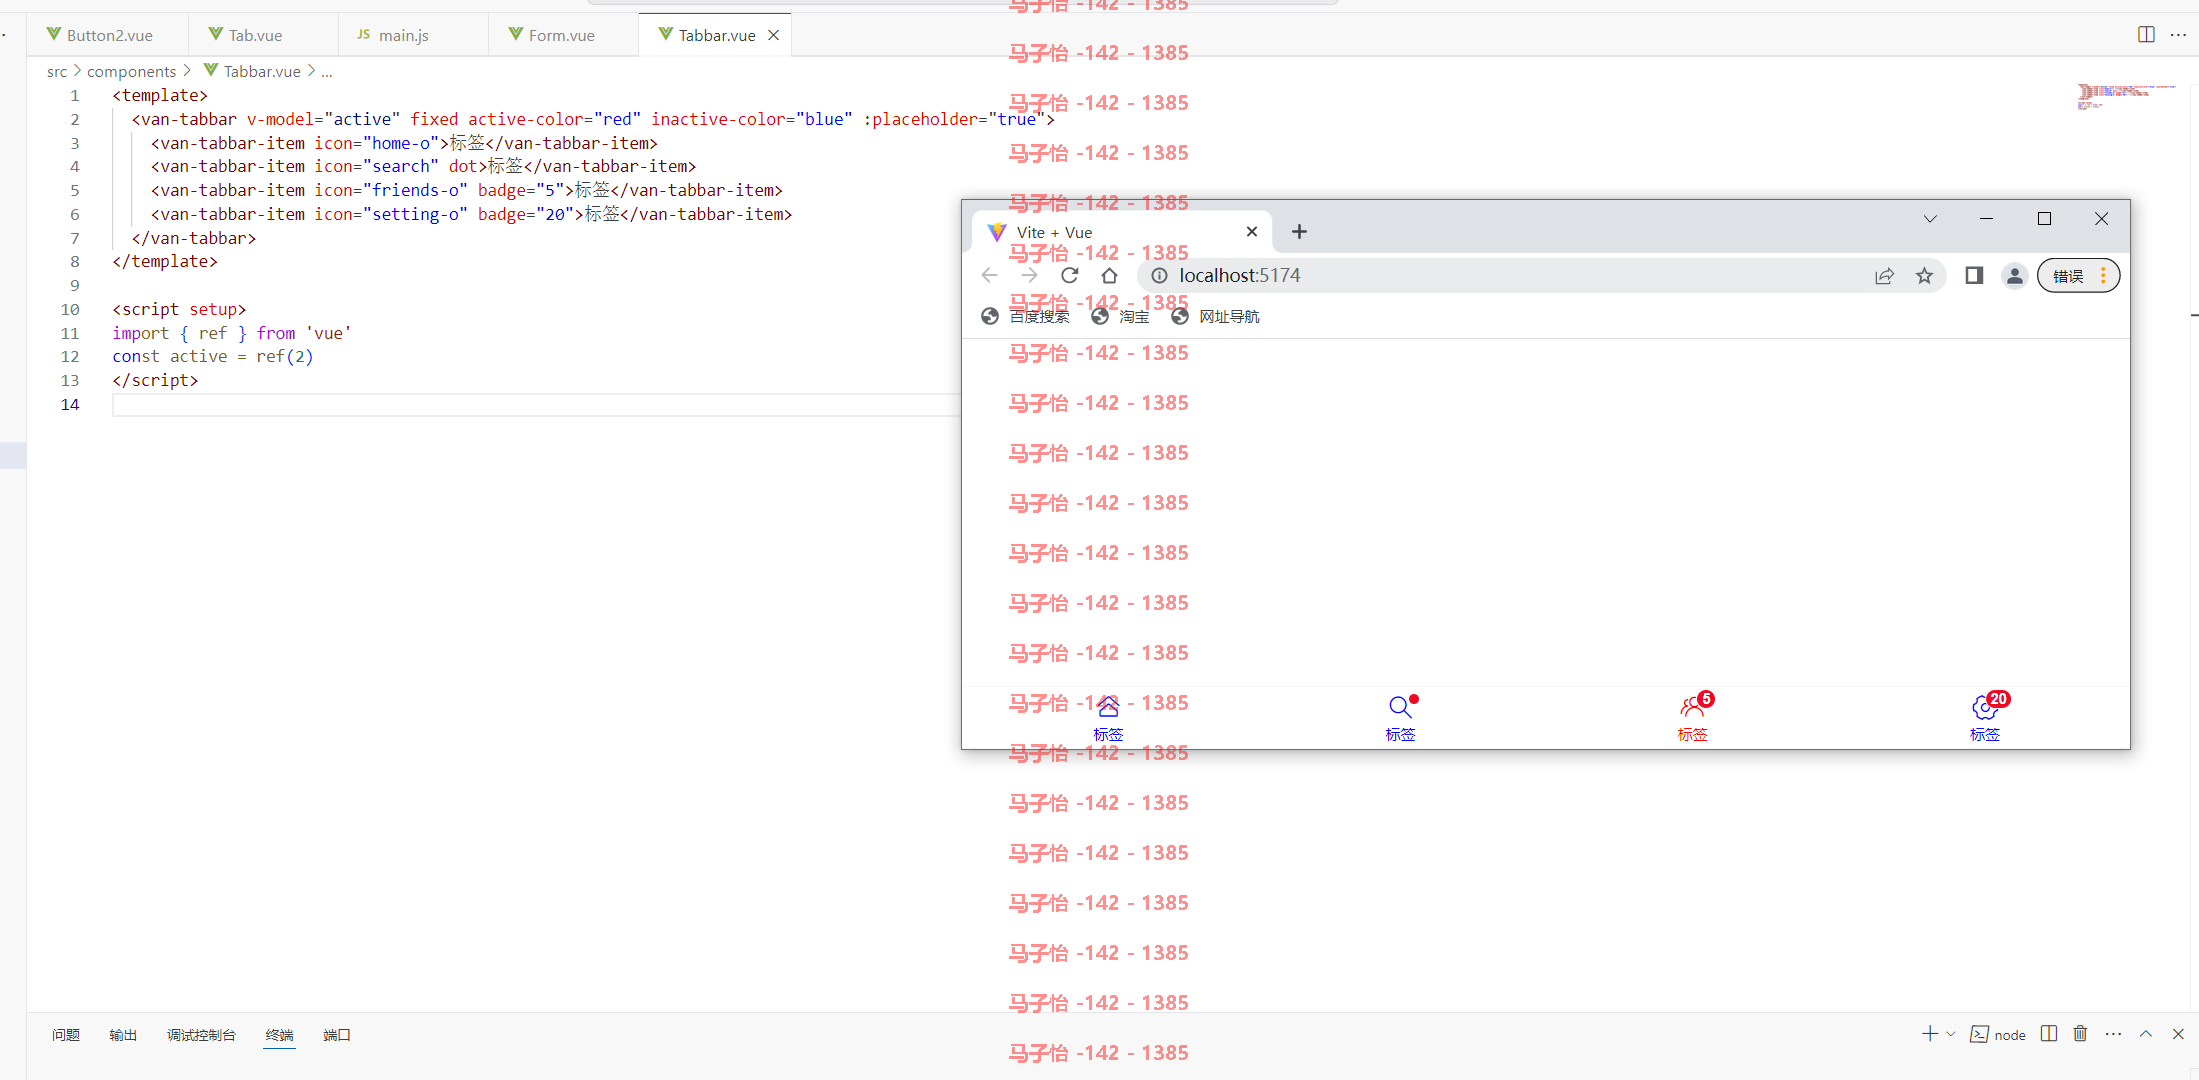This screenshot has height=1080, width=2199.
Task: Select the friends tabbar item badge 5
Action: 1692,718
